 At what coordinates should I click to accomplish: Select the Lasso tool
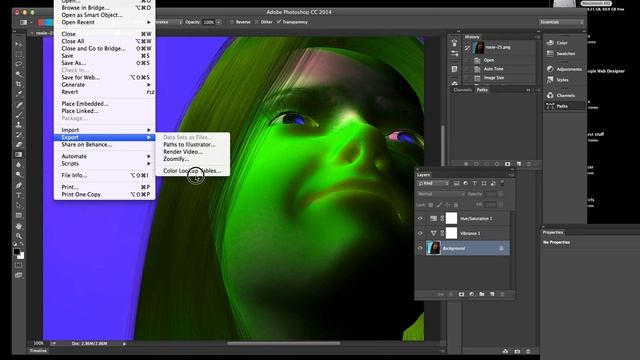pyautogui.click(x=19, y=64)
